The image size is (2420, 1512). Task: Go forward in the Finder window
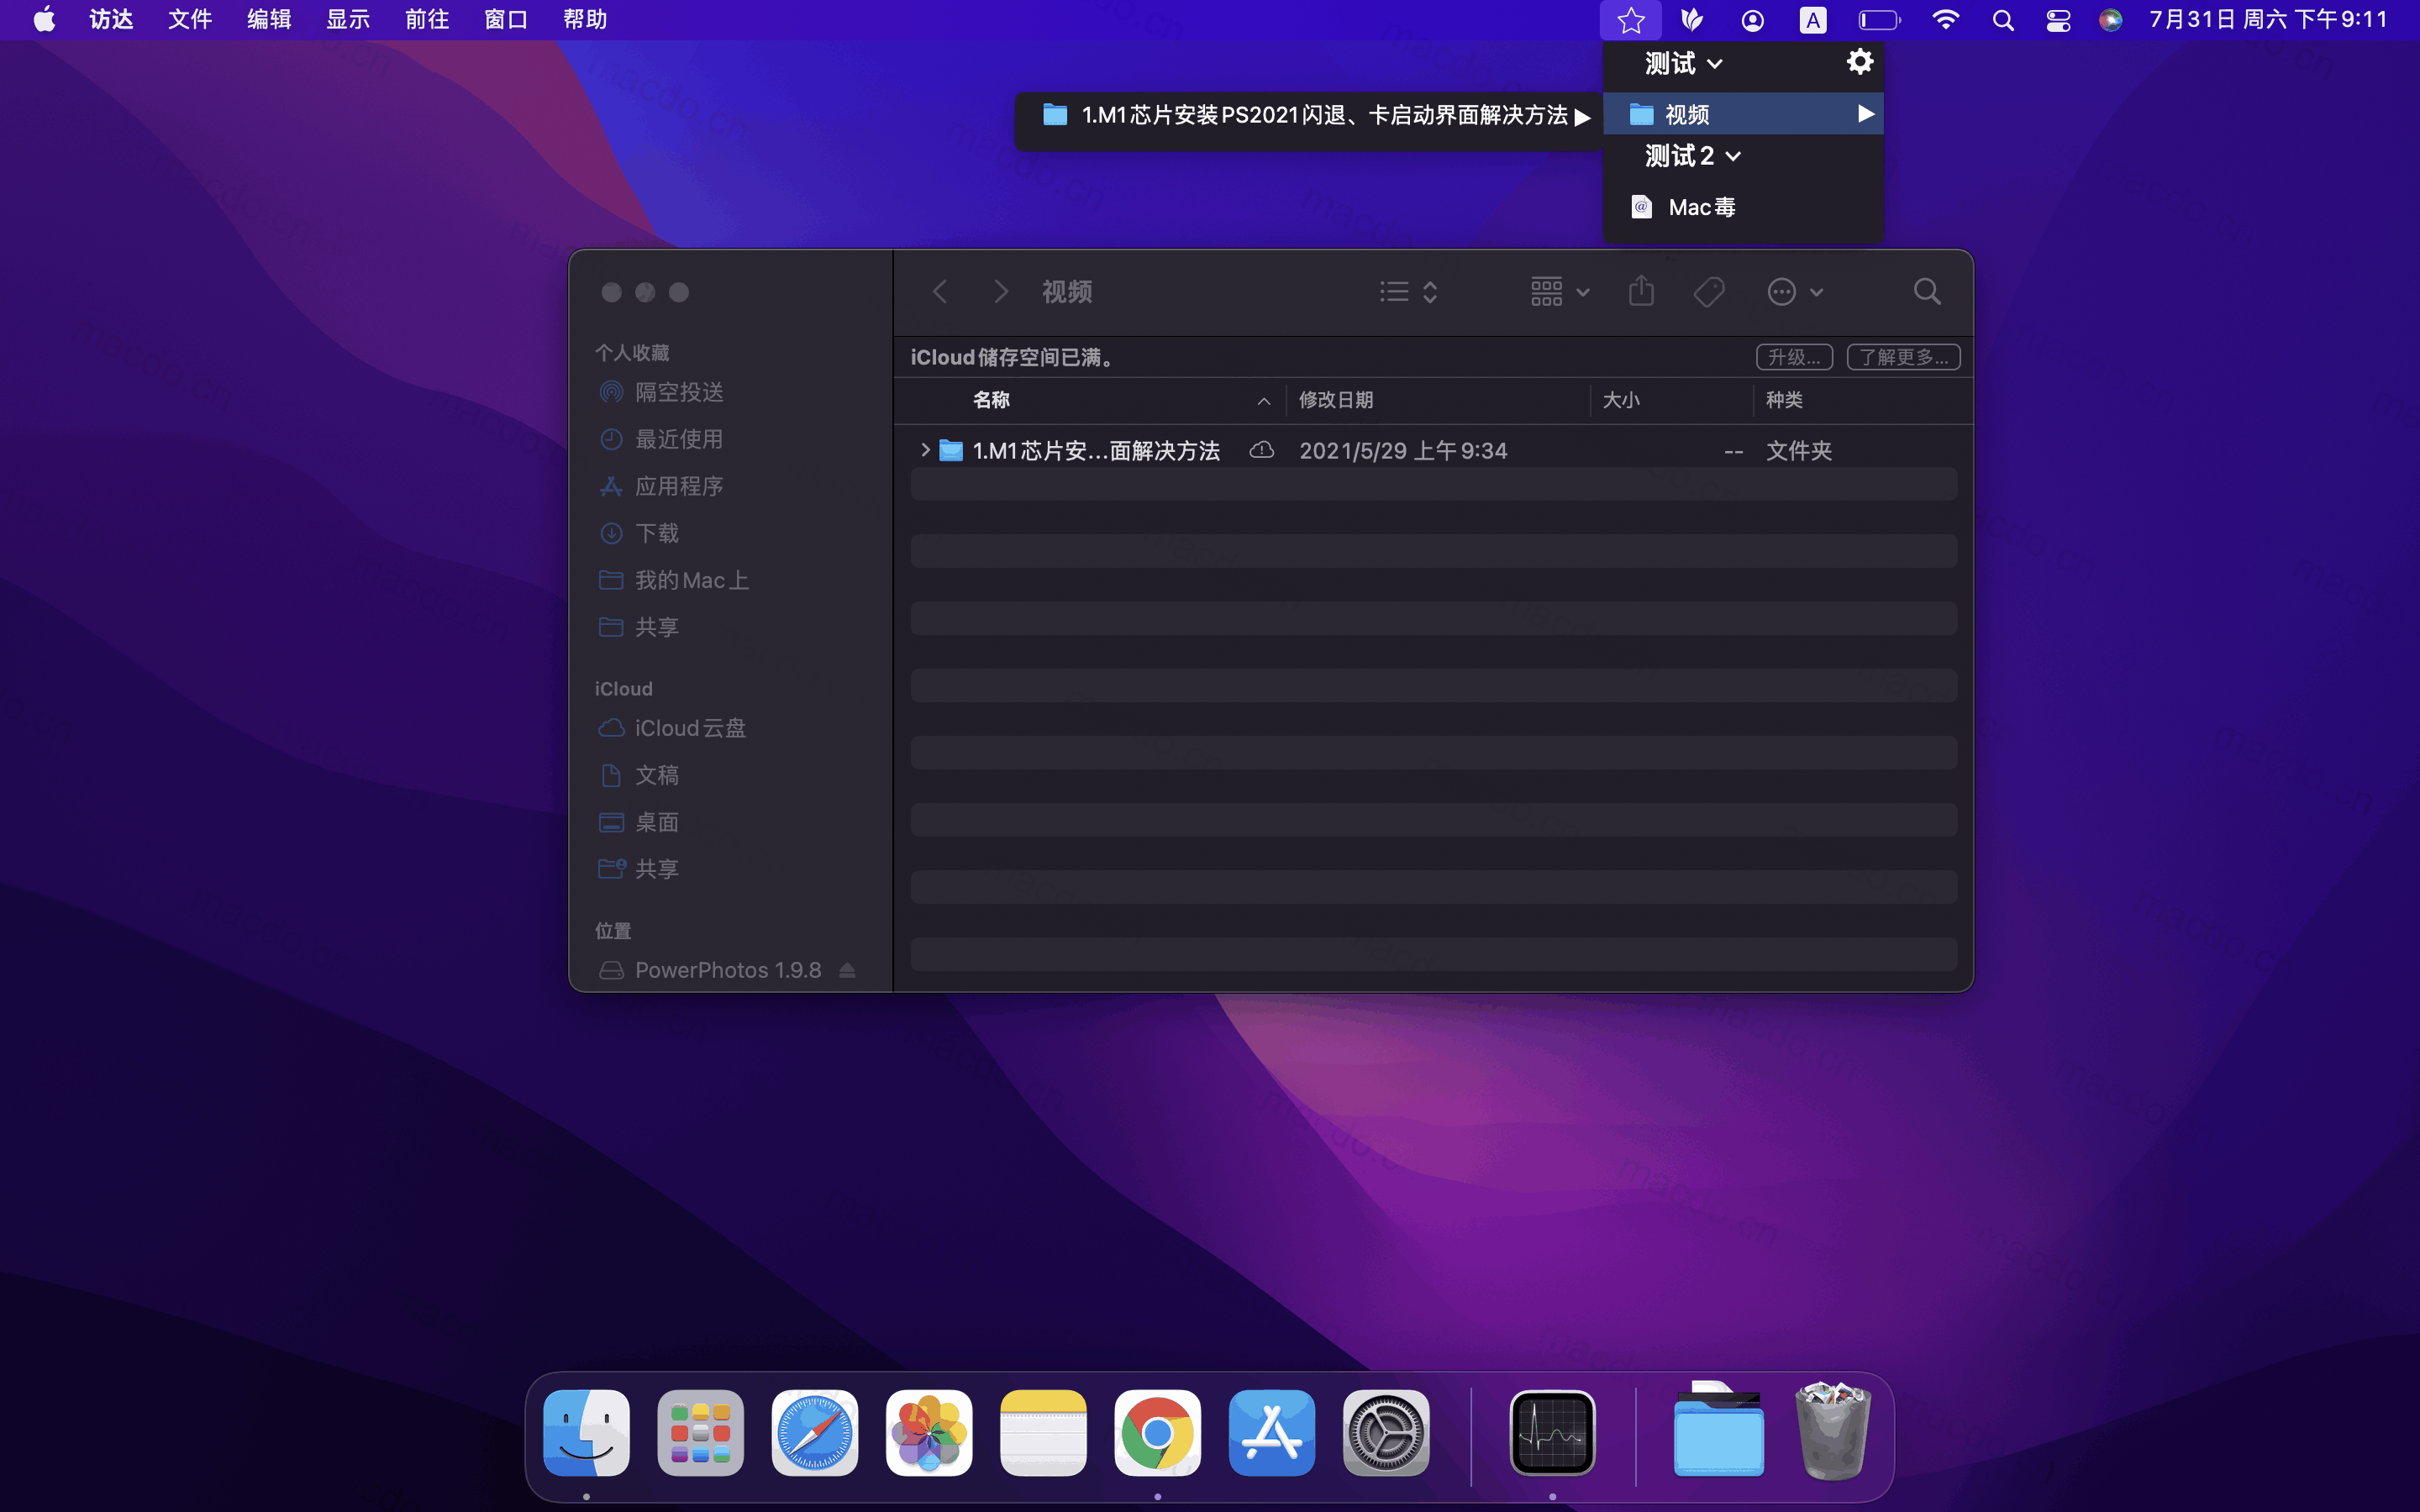(x=1000, y=291)
